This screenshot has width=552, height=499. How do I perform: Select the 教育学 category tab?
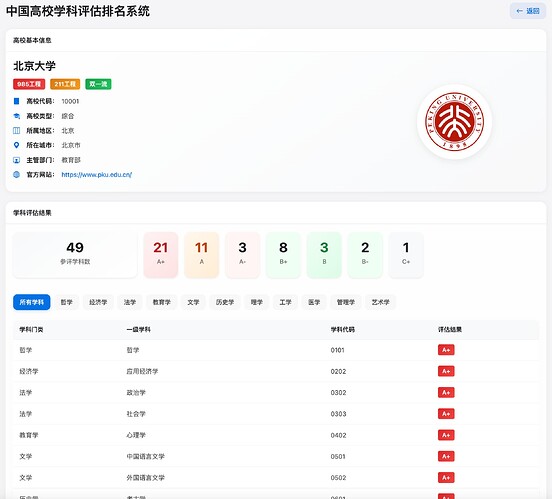(x=162, y=302)
